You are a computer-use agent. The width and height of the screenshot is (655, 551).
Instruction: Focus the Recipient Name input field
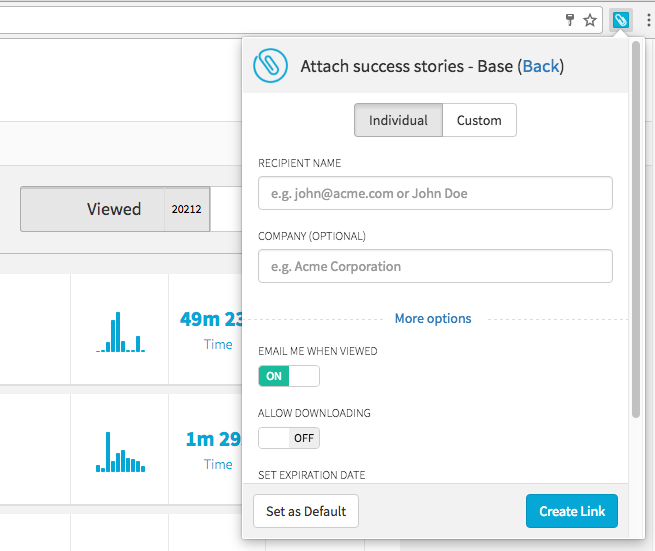click(x=435, y=193)
